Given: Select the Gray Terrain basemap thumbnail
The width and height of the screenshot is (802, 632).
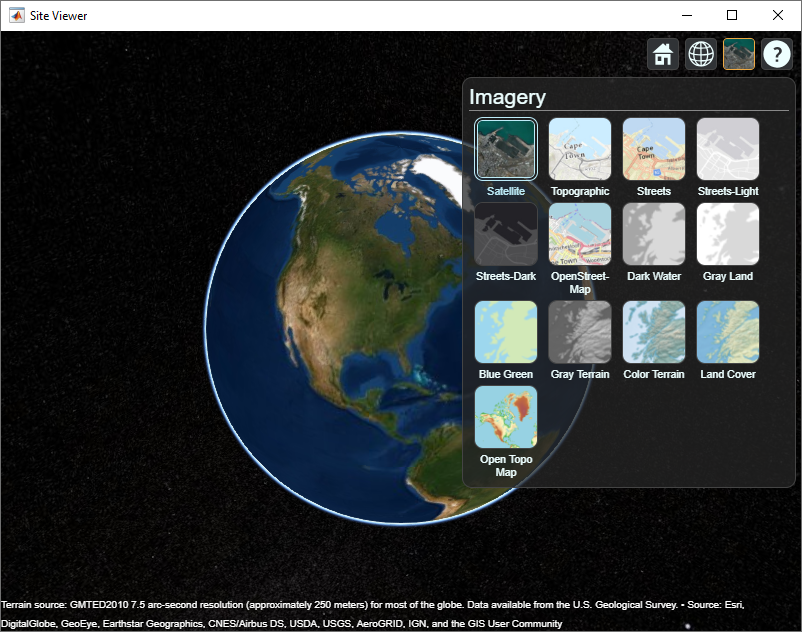Looking at the screenshot, I should (580, 332).
